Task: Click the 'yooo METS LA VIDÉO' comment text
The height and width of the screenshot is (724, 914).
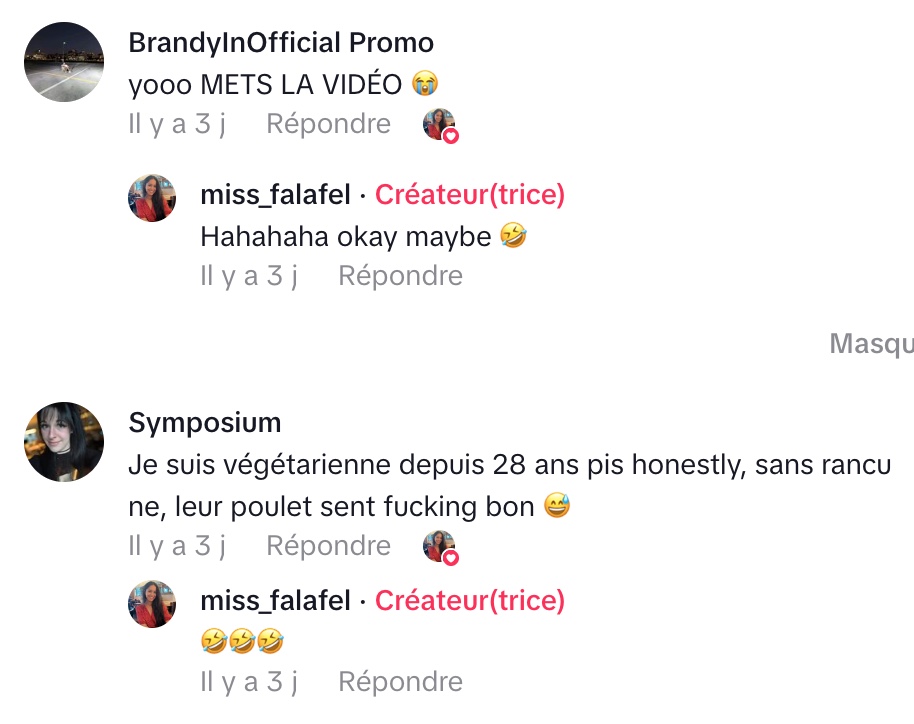Action: pyautogui.click(x=264, y=84)
